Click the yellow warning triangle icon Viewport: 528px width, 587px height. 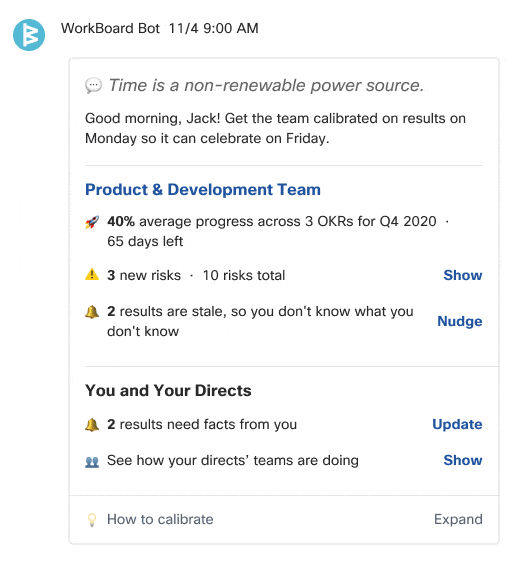click(92, 275)
